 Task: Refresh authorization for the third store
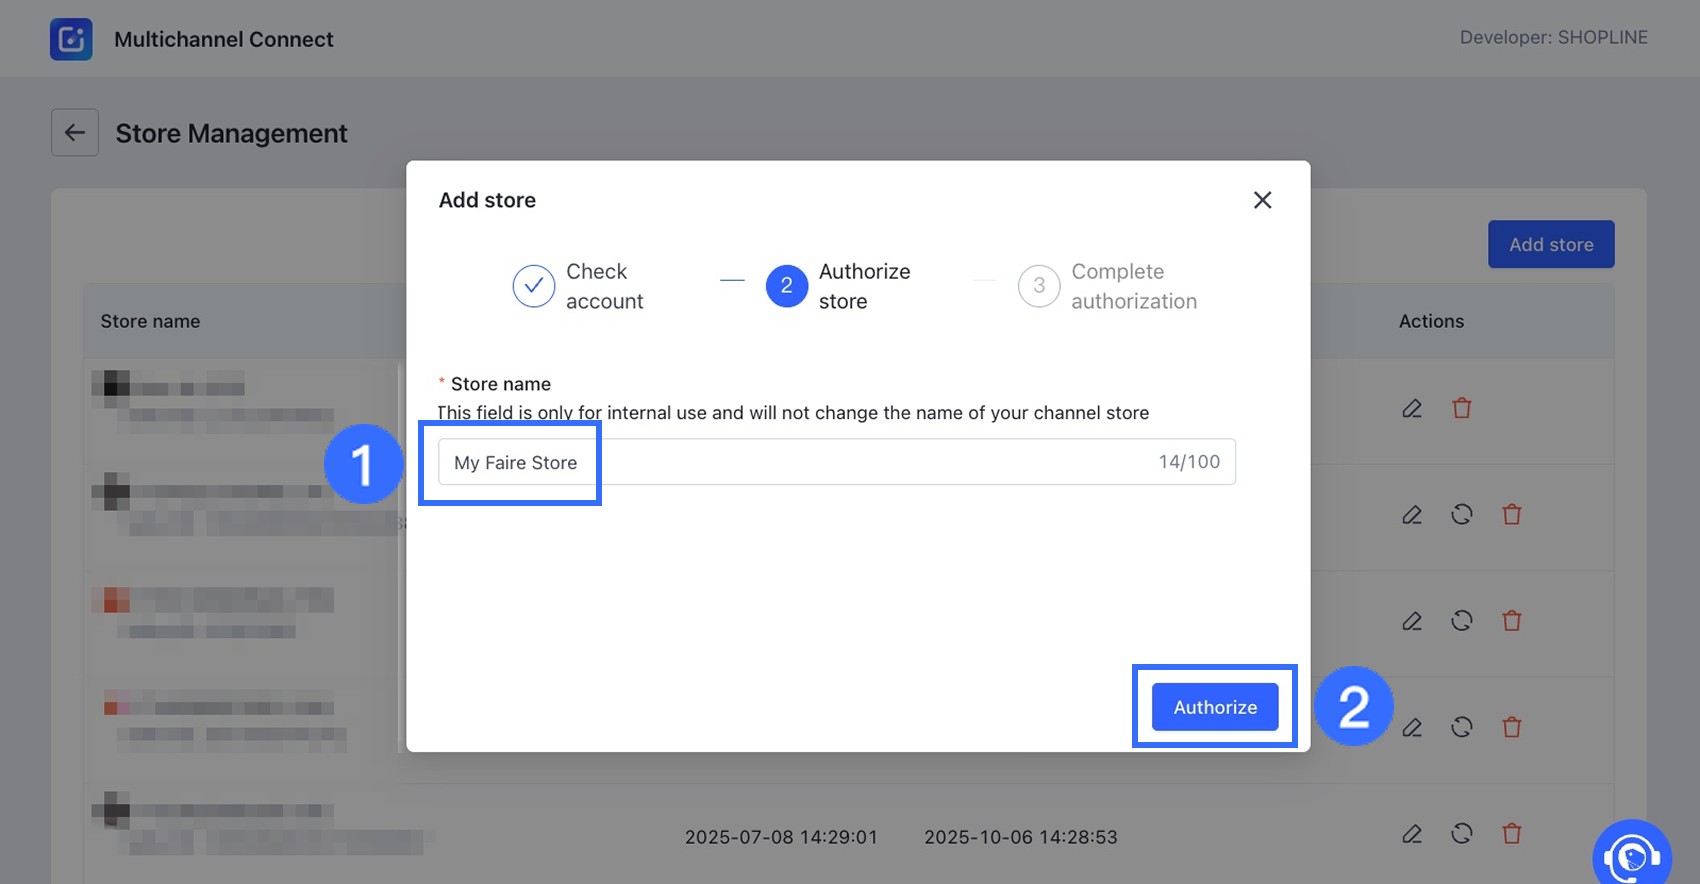coord(1462,621)
